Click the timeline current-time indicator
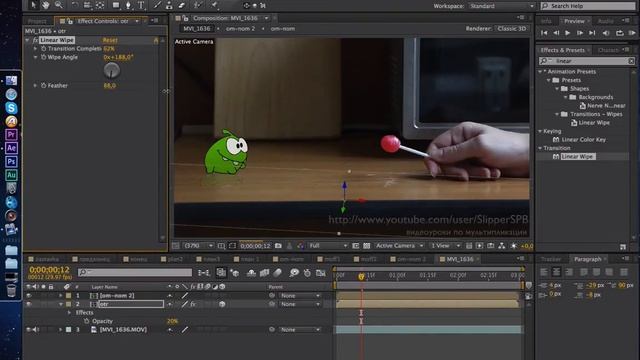 [x=361, y=276]
